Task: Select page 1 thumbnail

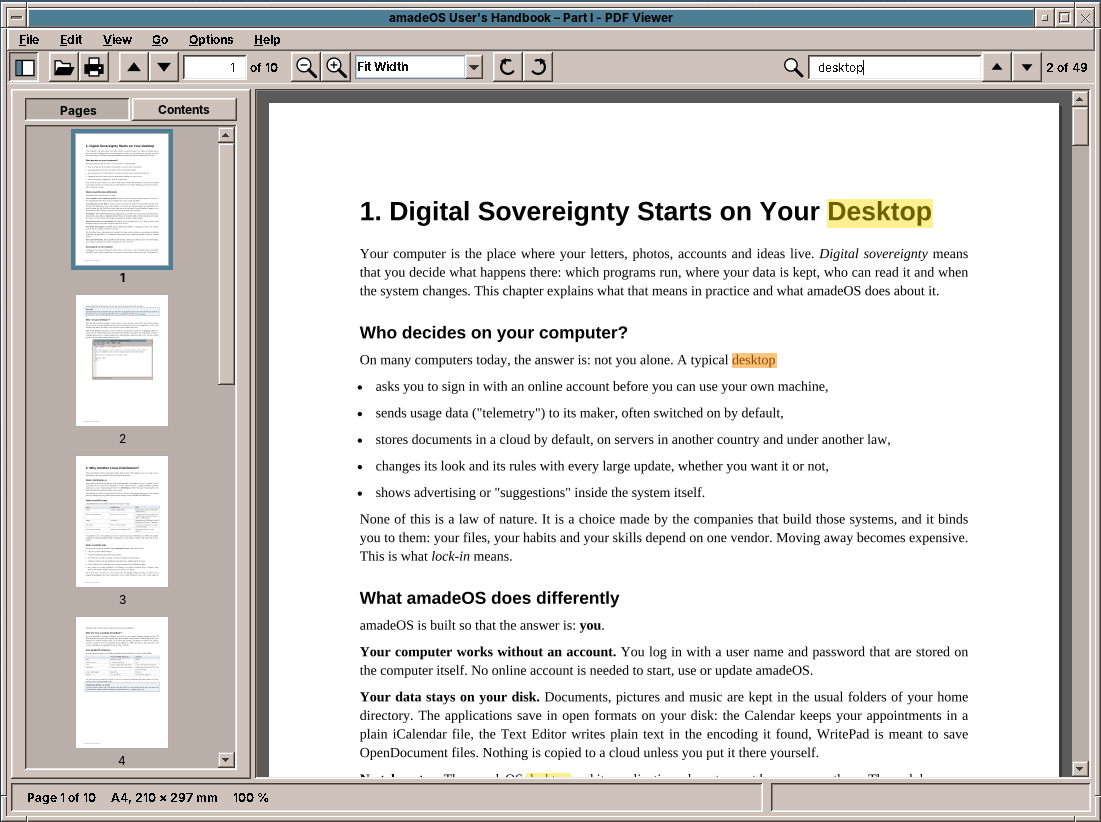Action: point(122,199)
